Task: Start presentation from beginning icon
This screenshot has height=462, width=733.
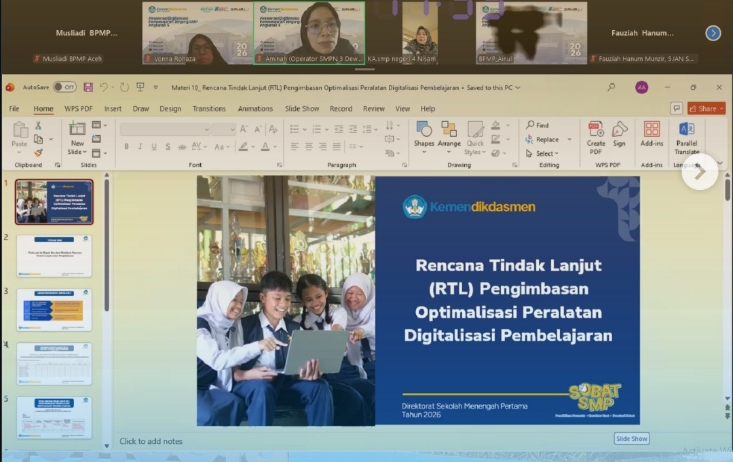Action: click(140, 87)
